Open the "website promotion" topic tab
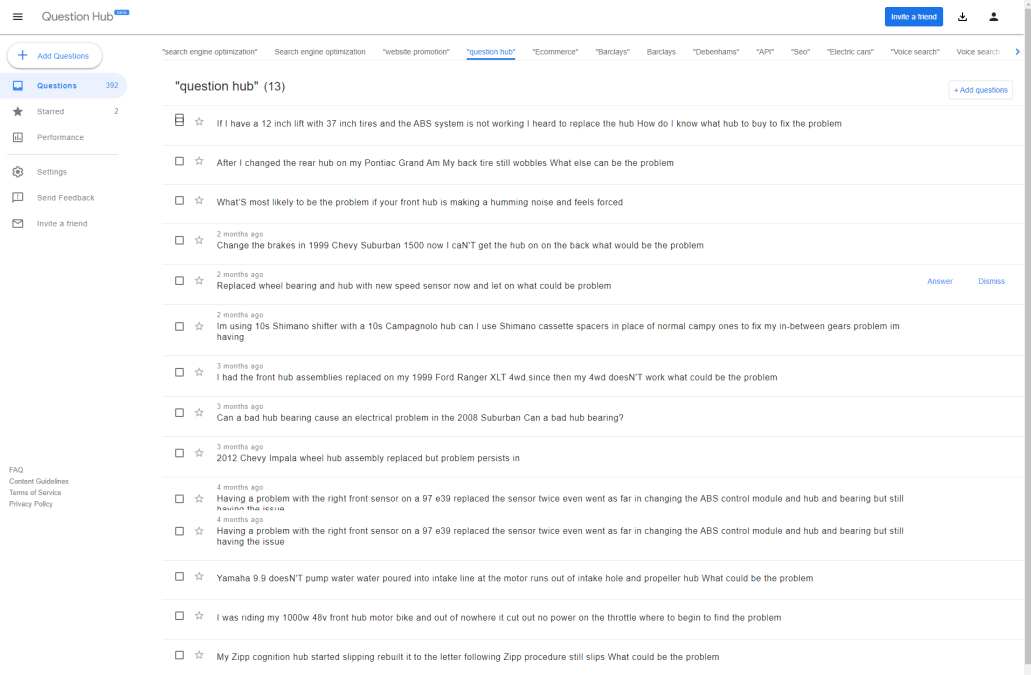This screenshot has height=675, width=1031. (416, 52)
